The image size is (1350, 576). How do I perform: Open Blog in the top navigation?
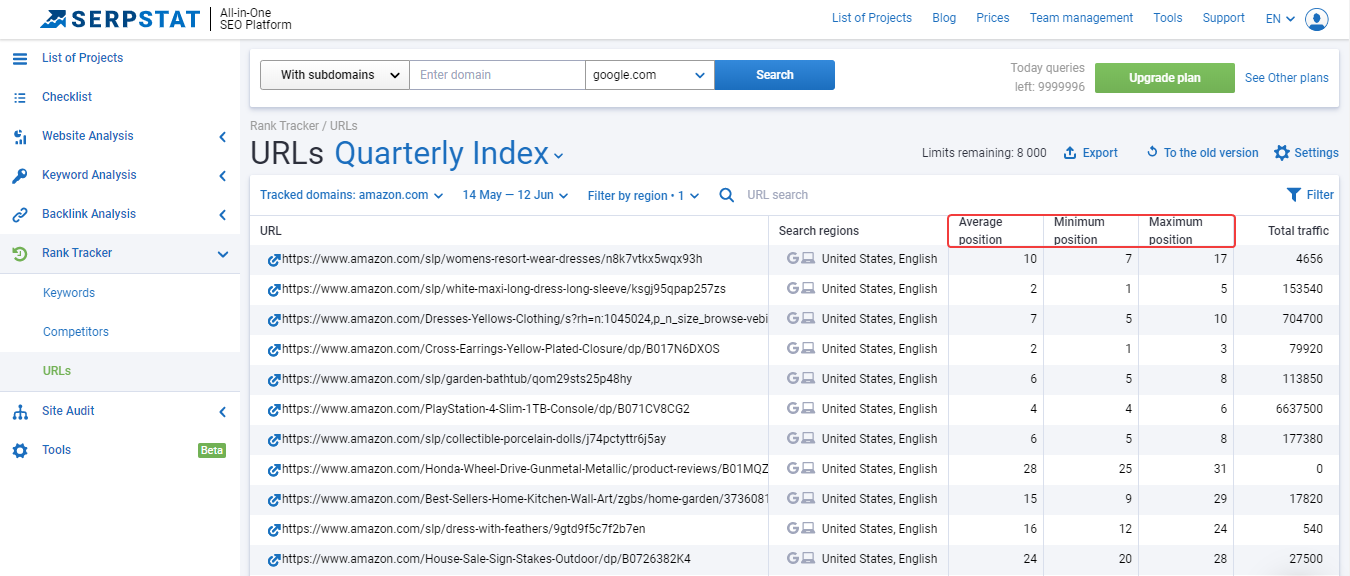pos(944,18)
